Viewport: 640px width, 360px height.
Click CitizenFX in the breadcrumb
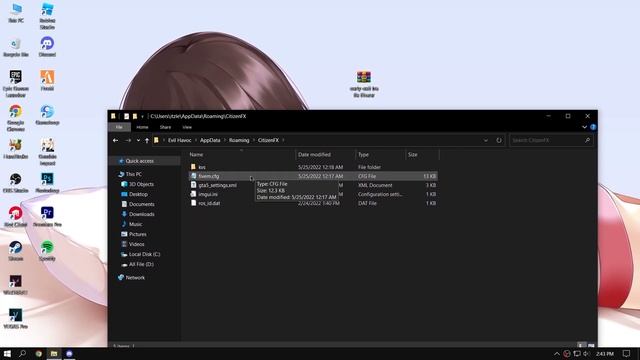268,140
